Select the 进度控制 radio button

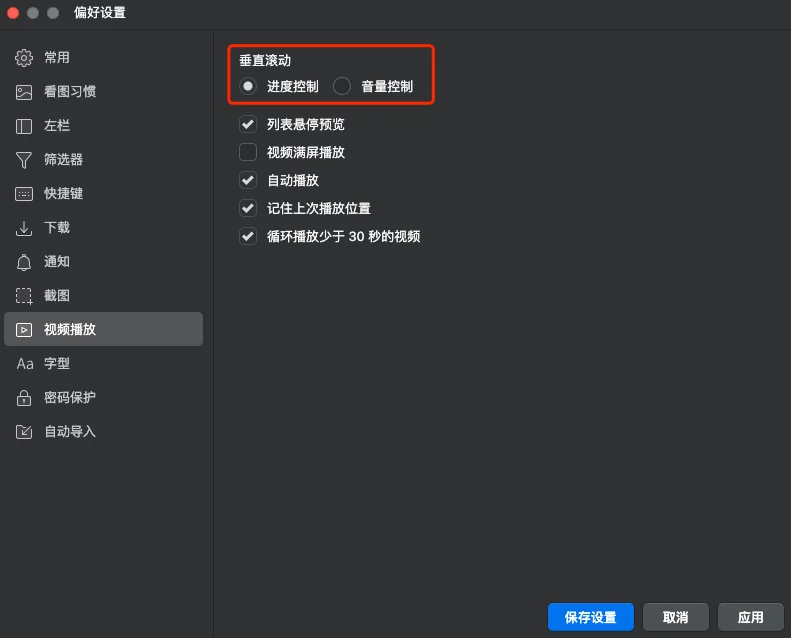tap(248, 86)
